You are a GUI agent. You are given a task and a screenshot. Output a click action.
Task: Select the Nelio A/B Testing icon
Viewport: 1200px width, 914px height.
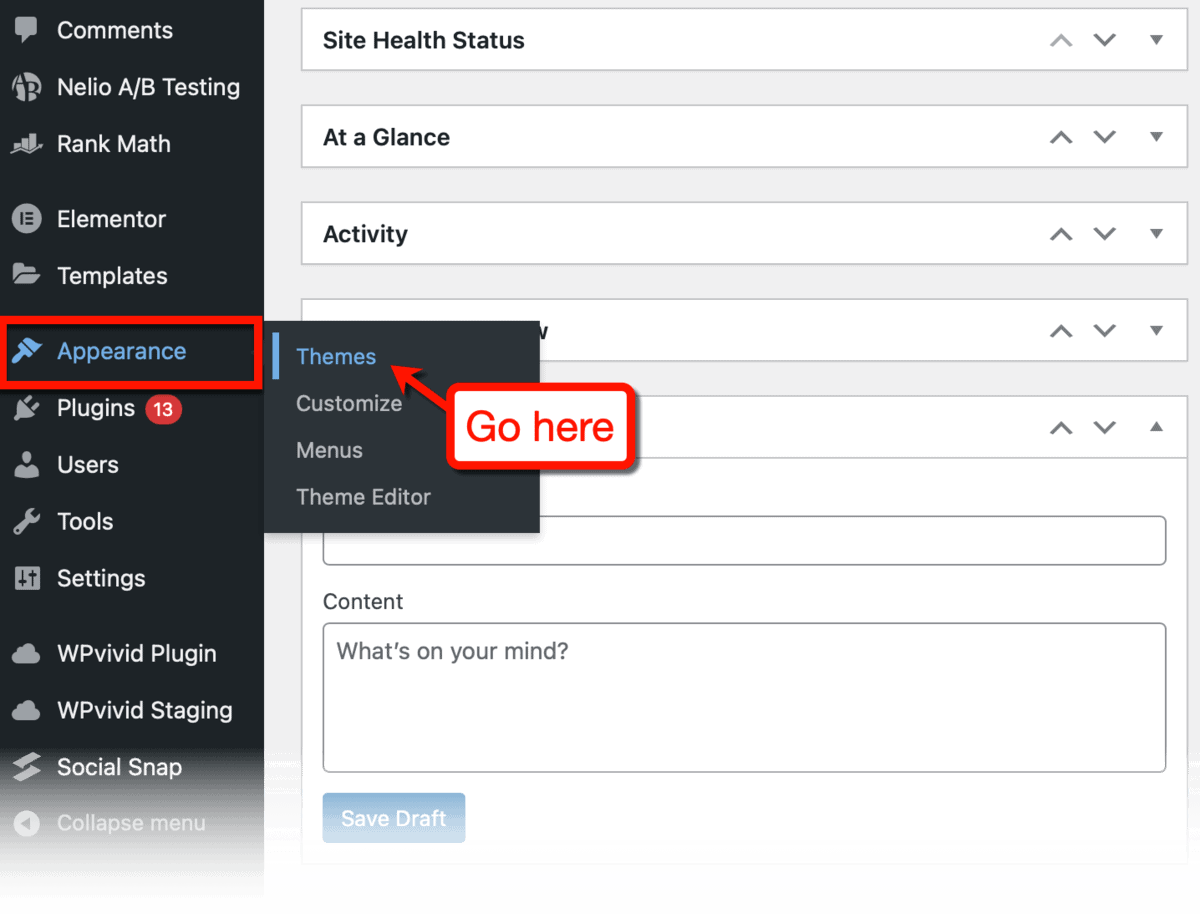tap(28, 87)
